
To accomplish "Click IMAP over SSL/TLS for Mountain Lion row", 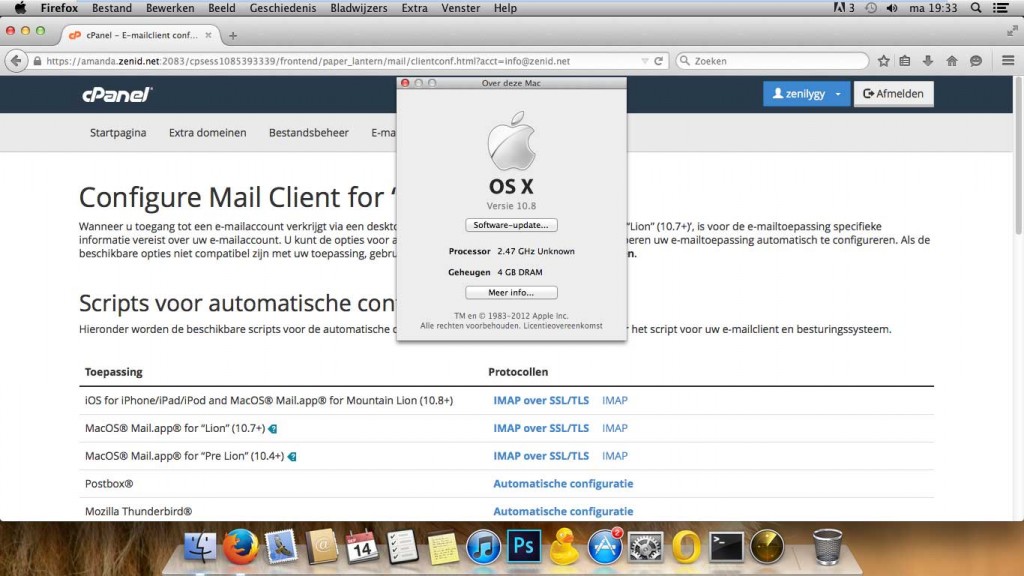I will [x=541, y=400].
